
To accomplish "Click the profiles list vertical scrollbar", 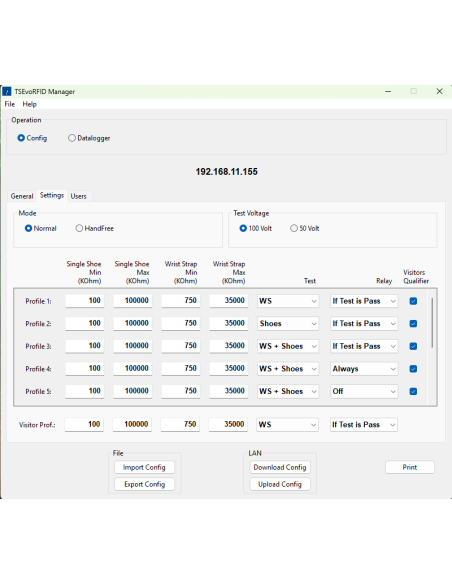I will pyautogui.click(x=432, y=323).
